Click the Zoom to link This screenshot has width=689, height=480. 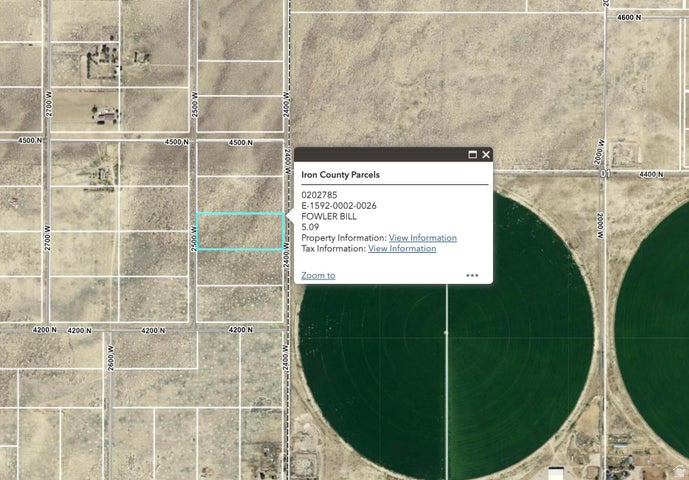(x=318, y=276)
